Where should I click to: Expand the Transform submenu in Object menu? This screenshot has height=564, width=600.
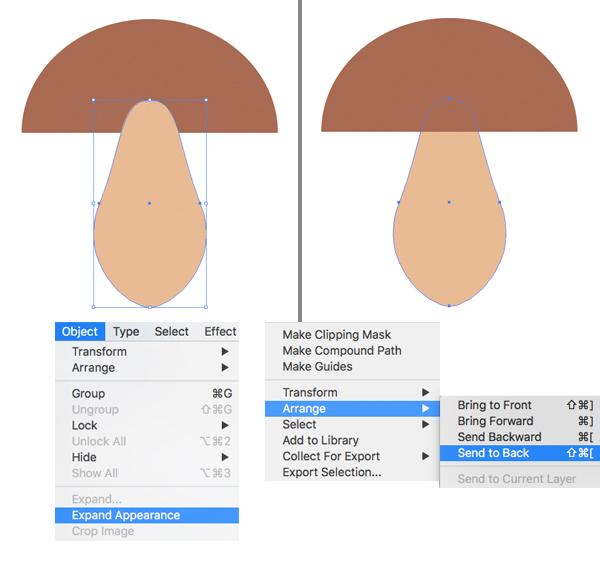[99, 352]
